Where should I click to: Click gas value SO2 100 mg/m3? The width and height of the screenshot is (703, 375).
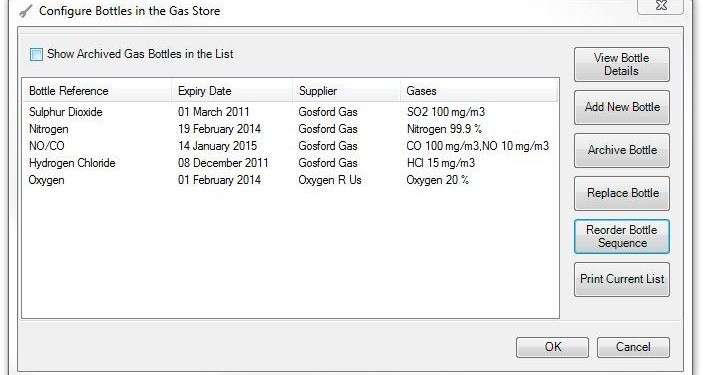(446, 112)
